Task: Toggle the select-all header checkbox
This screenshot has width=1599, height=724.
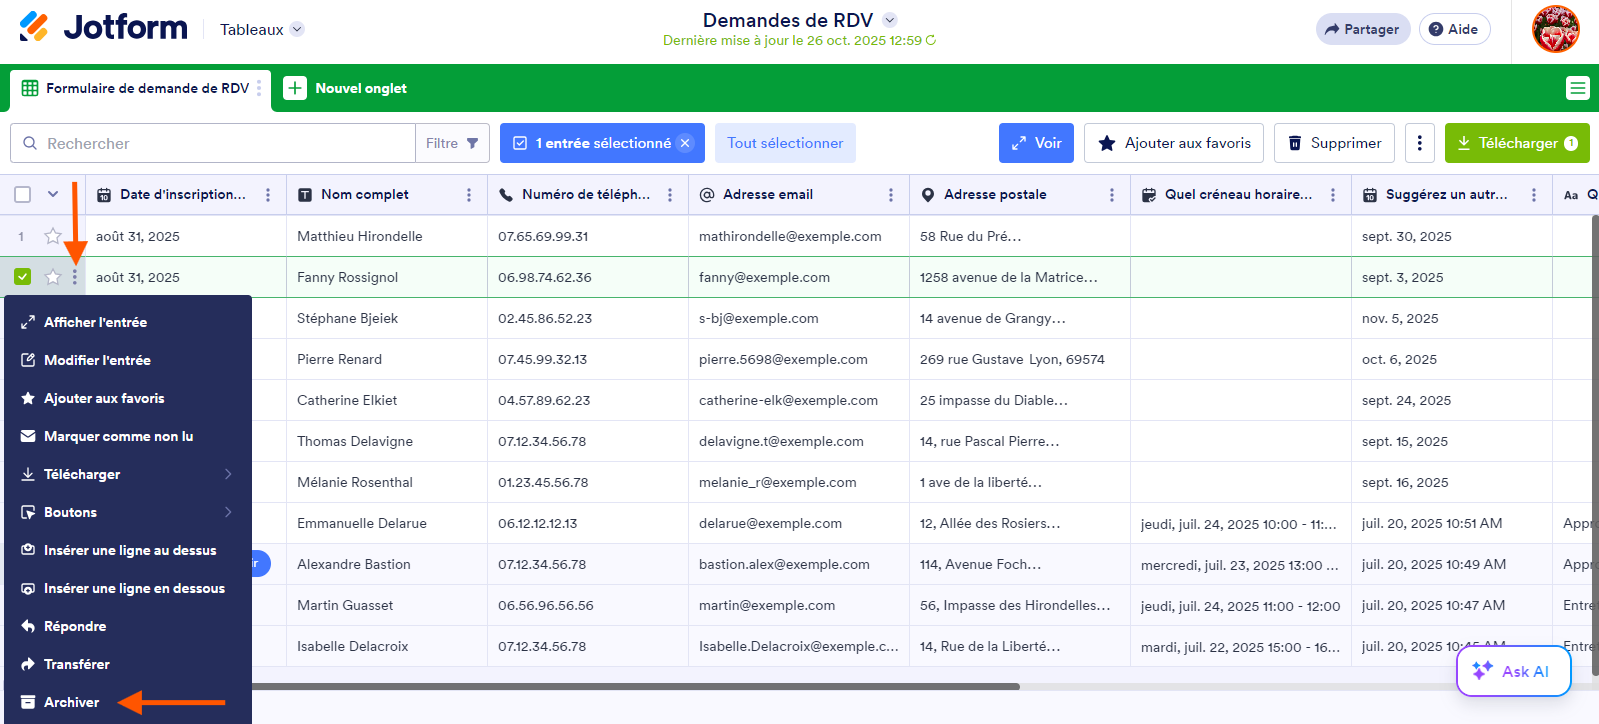Action: click(x=23, y=195)
